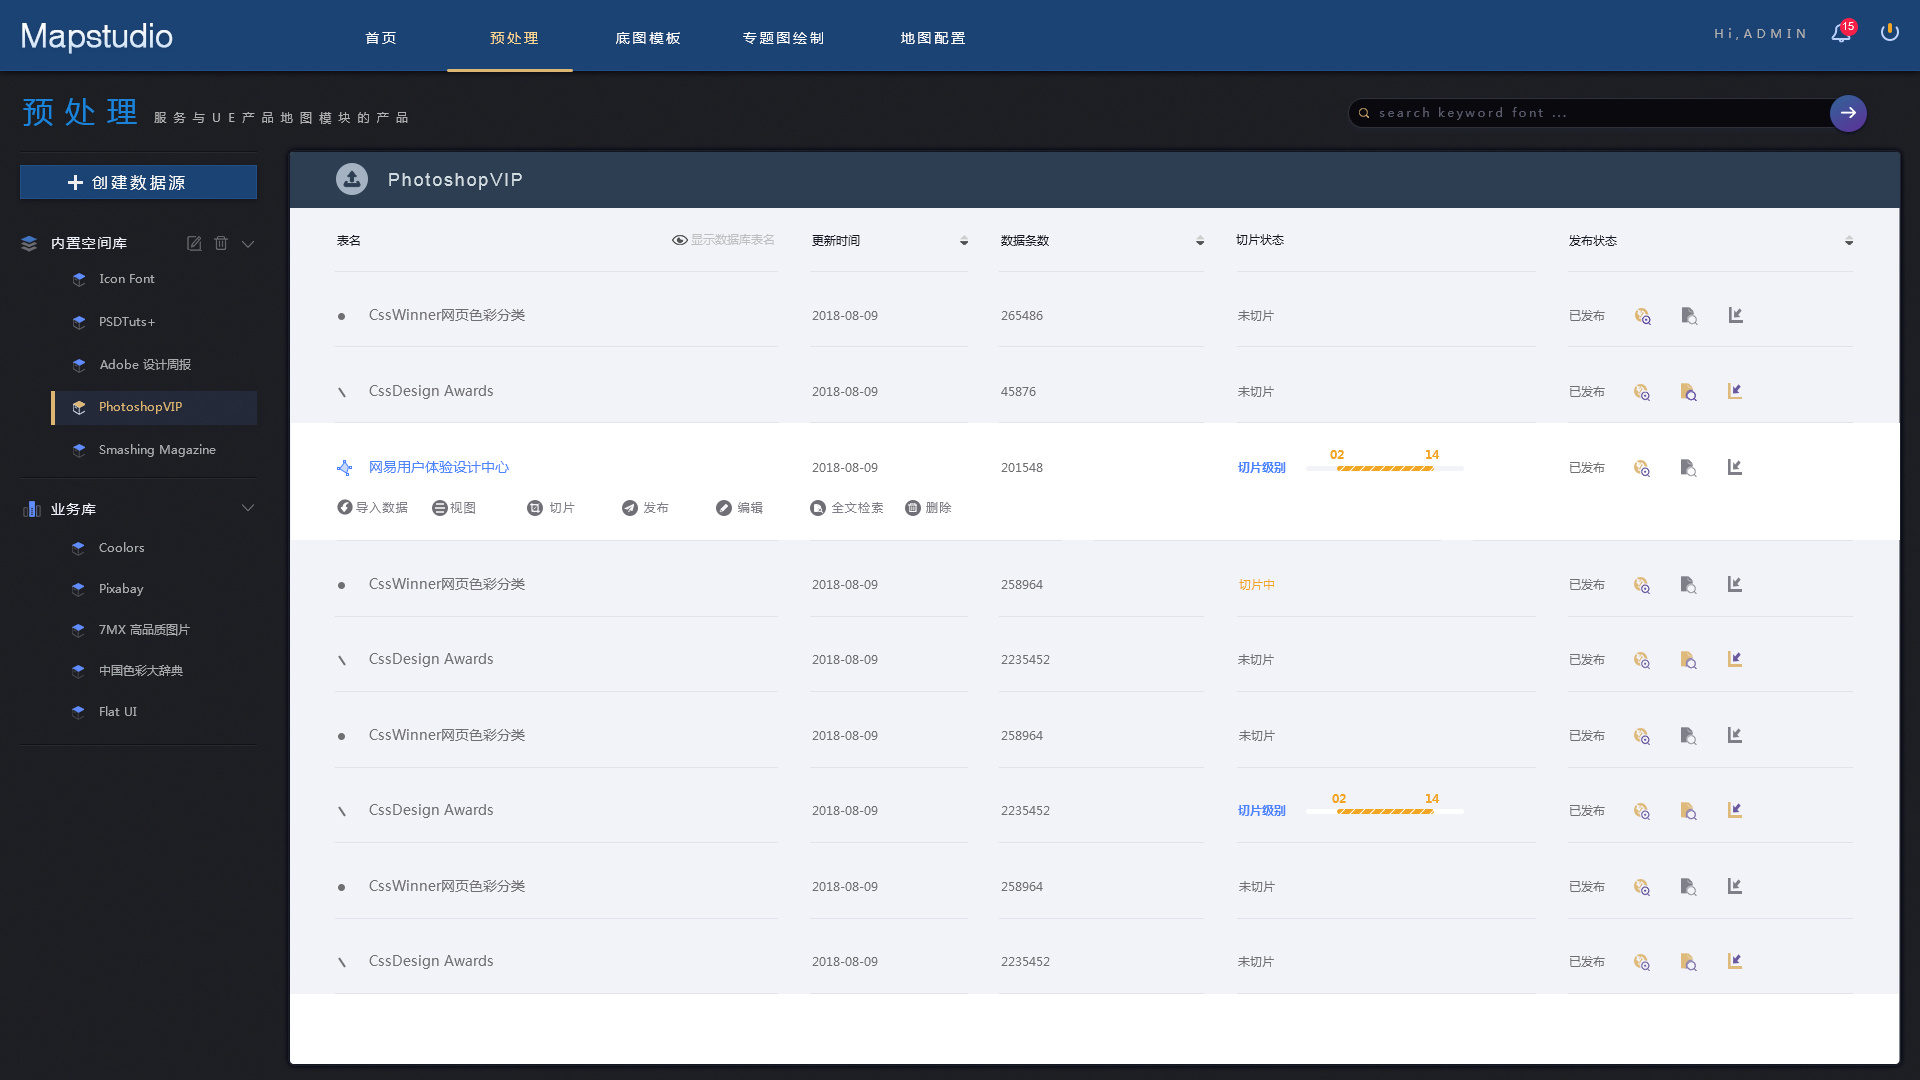Toggle visibility of 内置空间库 section
Image resolution: width=1920 pixels, height=1080 pixels.
249,244
